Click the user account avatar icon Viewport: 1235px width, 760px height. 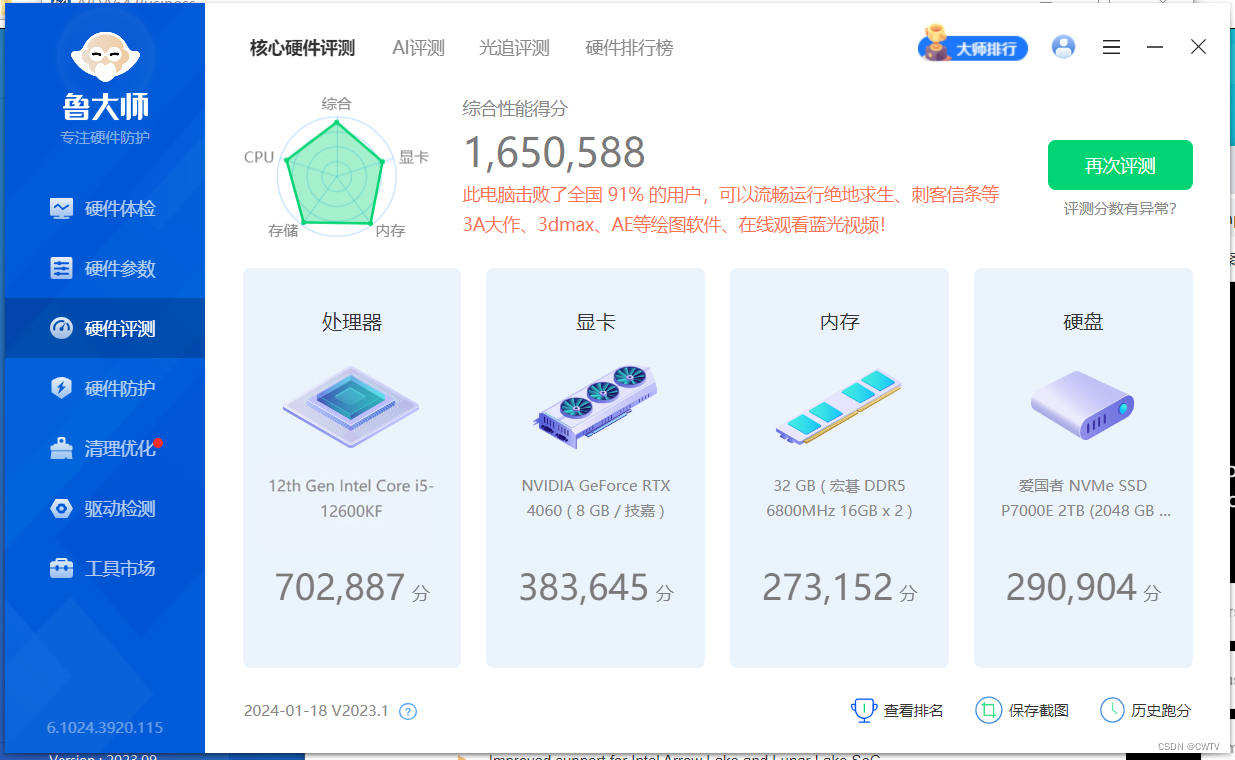click(x=1064, y=47)
